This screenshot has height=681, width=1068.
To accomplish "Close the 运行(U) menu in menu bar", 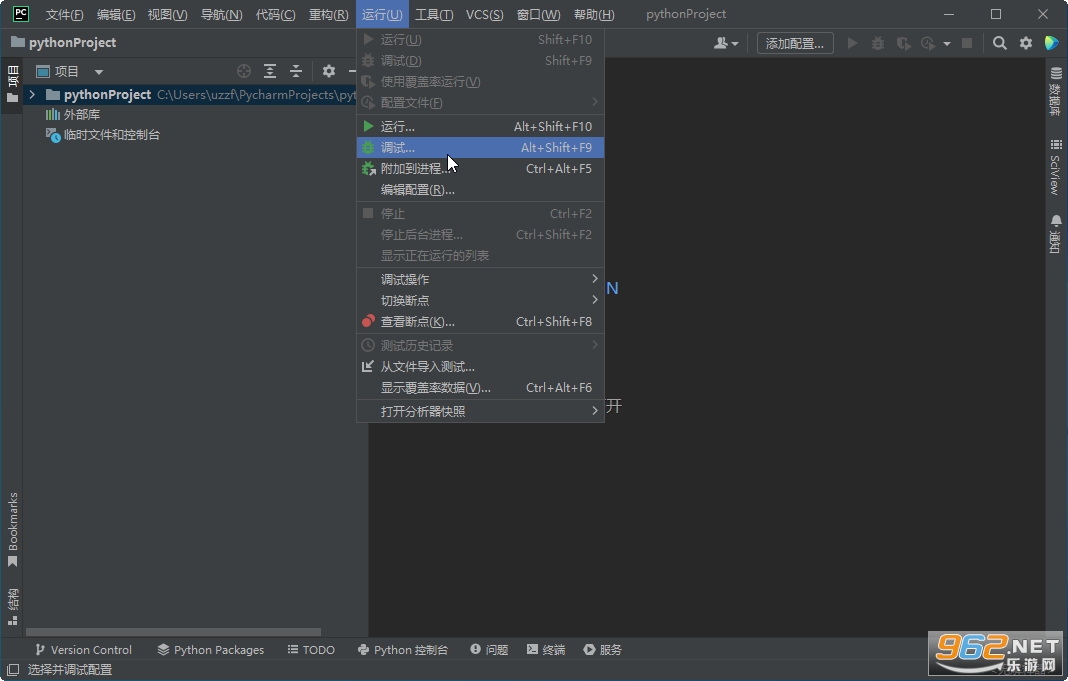I will coord(382,14).
